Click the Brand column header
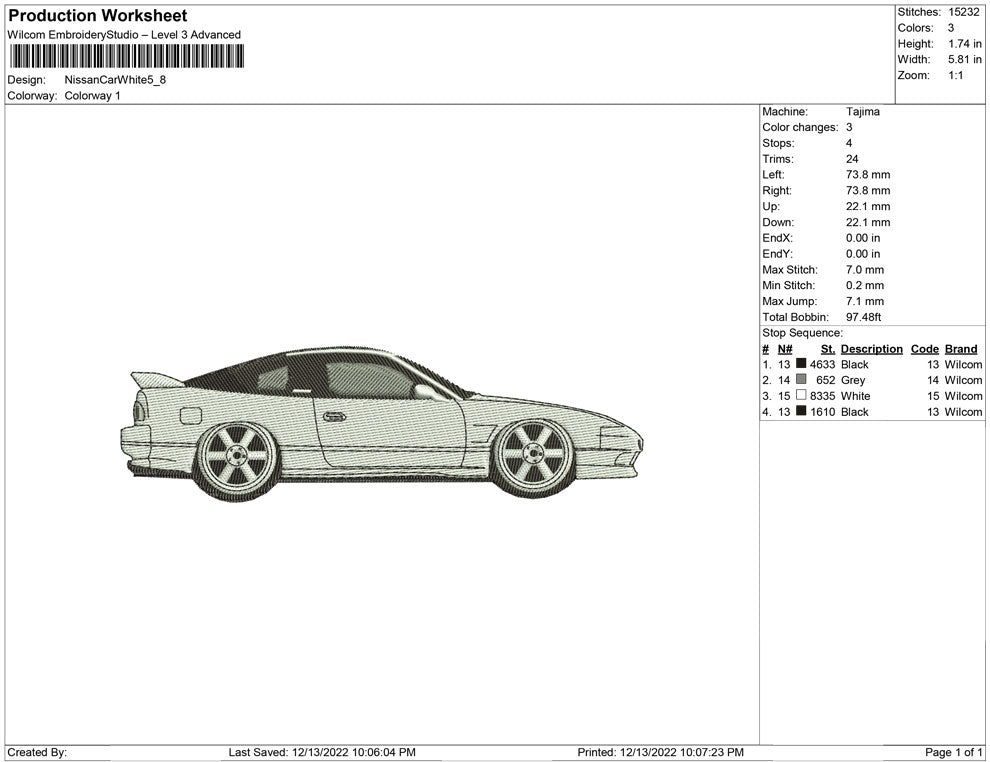This screenshot has width=990, height=762. 961,349
